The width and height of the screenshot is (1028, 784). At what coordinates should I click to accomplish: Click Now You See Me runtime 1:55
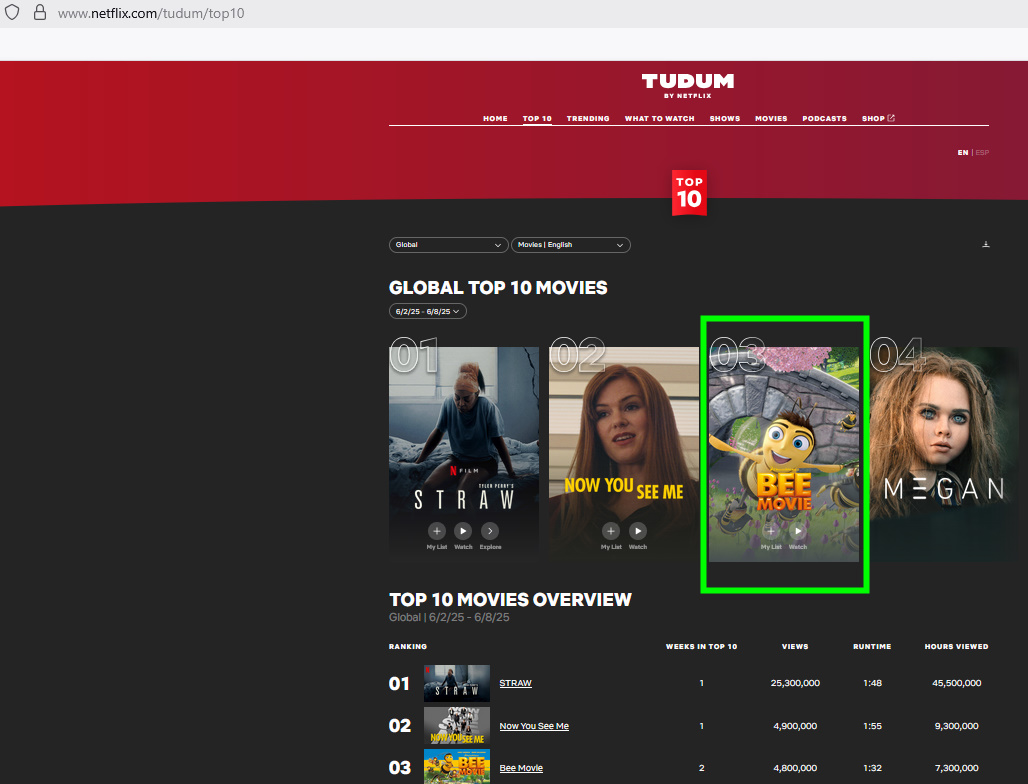tap(873, 726)
